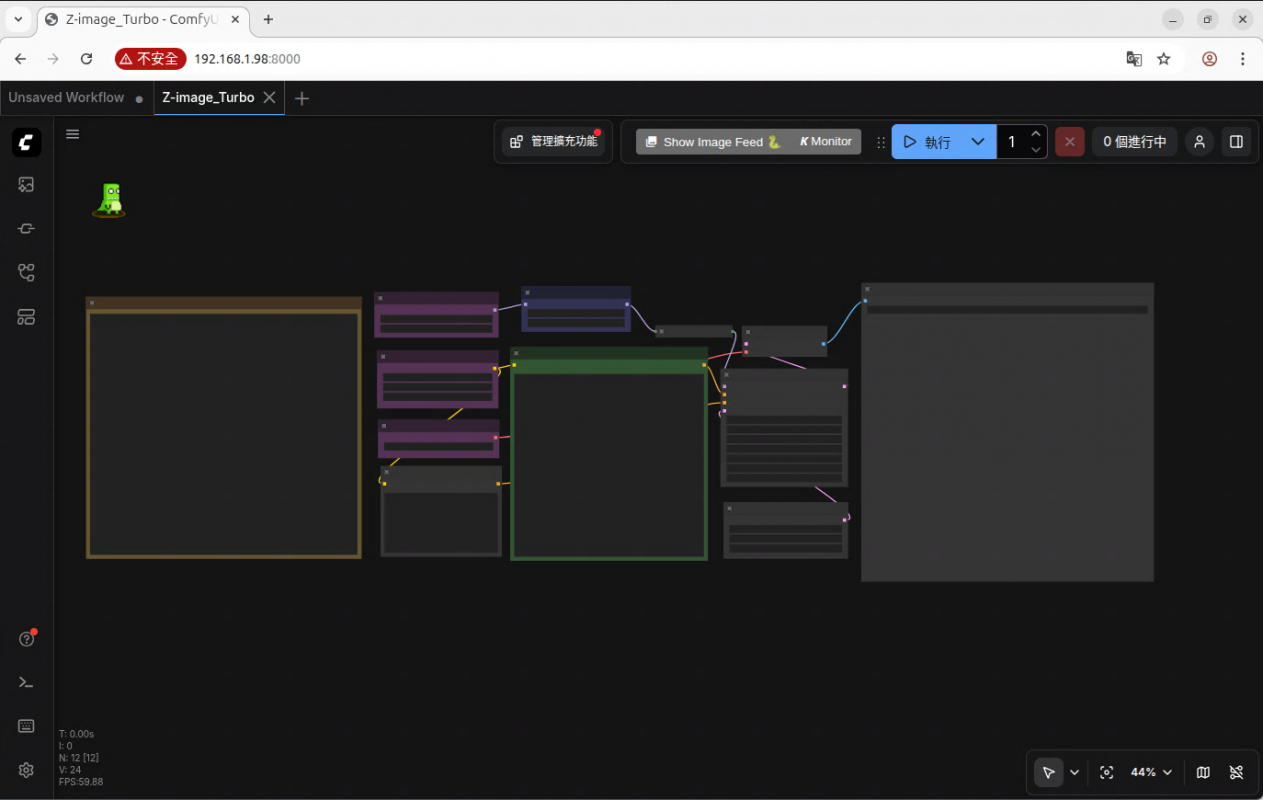Viewport: 1263px width, 800px height.
Task: Open the media assets sidebar panel
Action: [27, 185]
